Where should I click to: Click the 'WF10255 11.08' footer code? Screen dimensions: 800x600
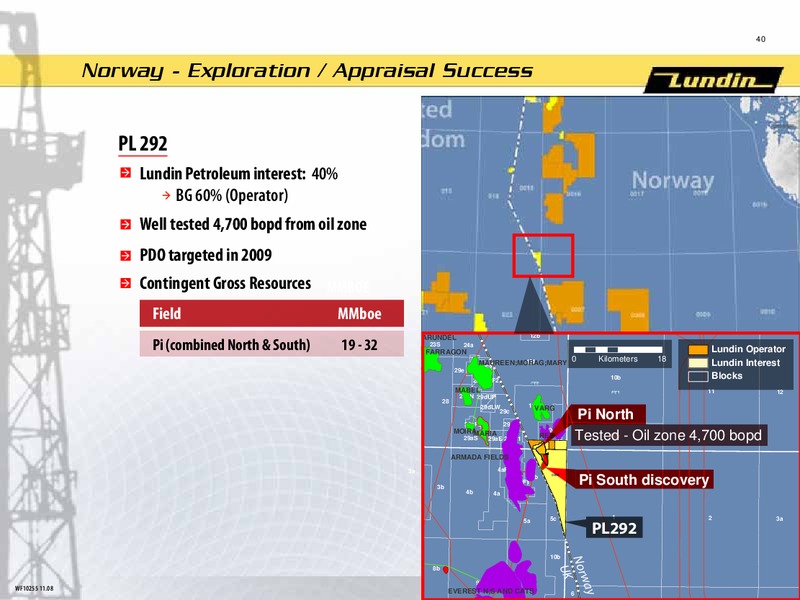34,588
